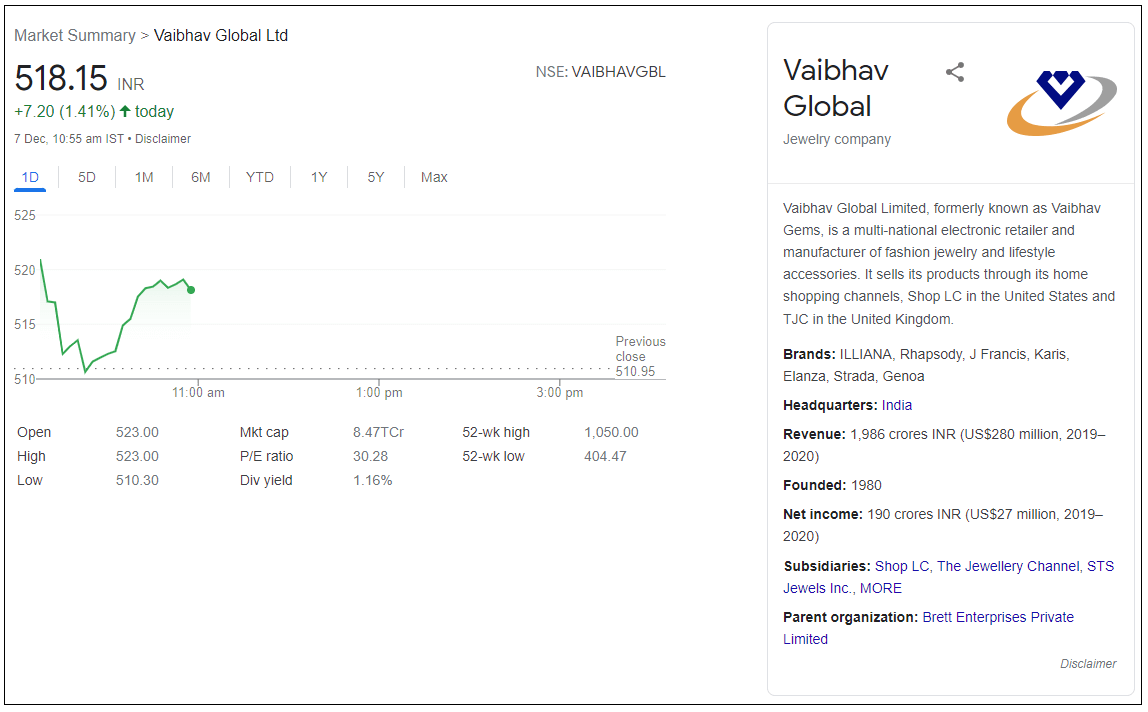View the 5Y chart range
This screenshot has width=1148, height=712.
pos(376,177)
